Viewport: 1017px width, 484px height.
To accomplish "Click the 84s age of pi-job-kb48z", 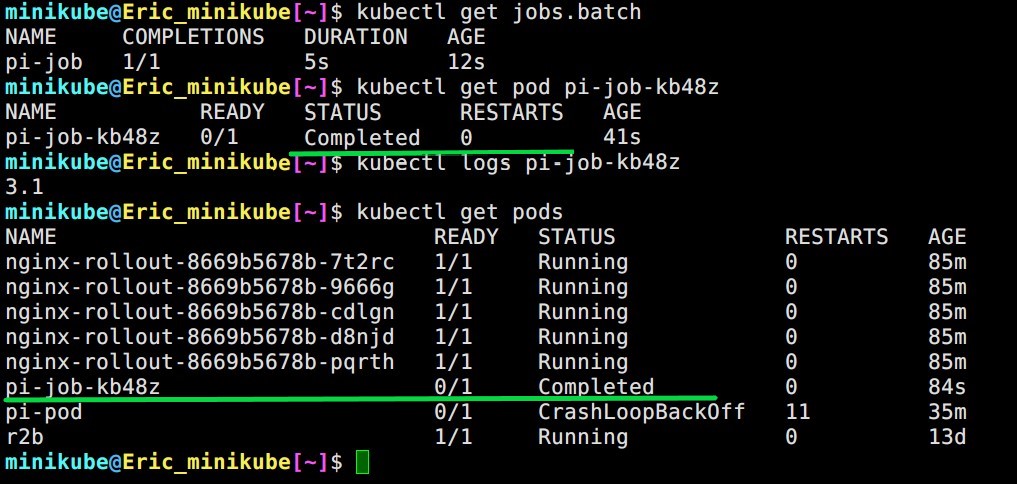I will click(x=947, y=387).
